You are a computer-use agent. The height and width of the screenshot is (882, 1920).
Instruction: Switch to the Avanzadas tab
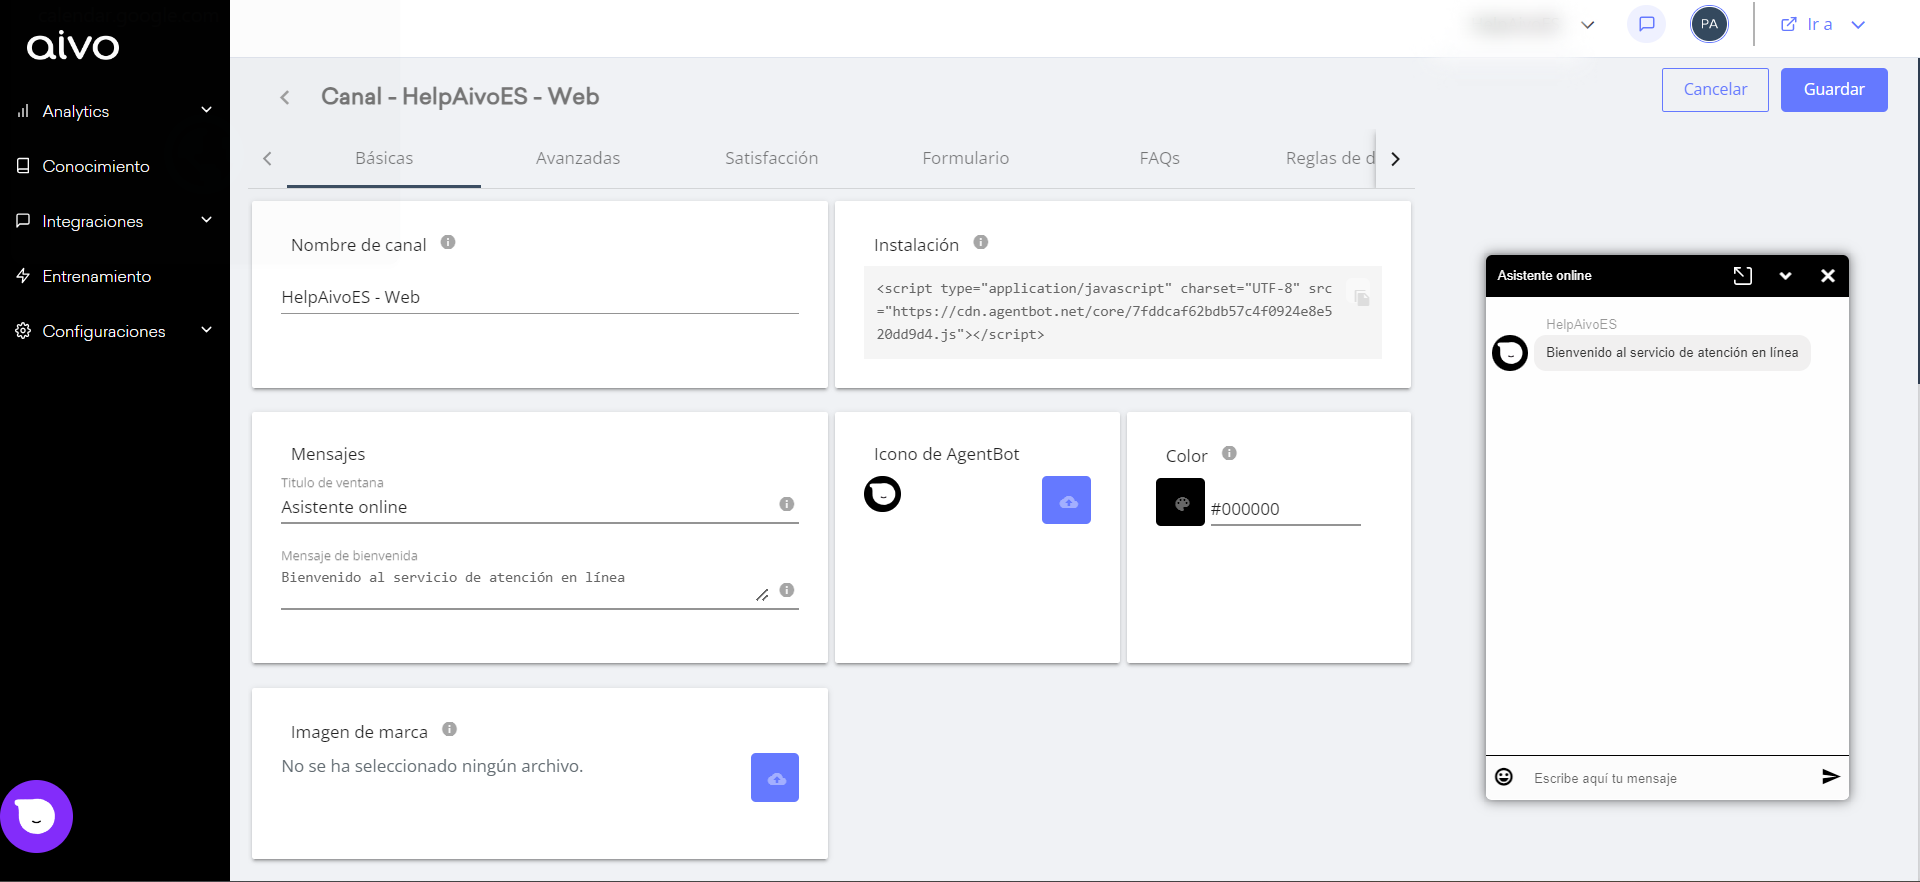click(x=577, y=158)
